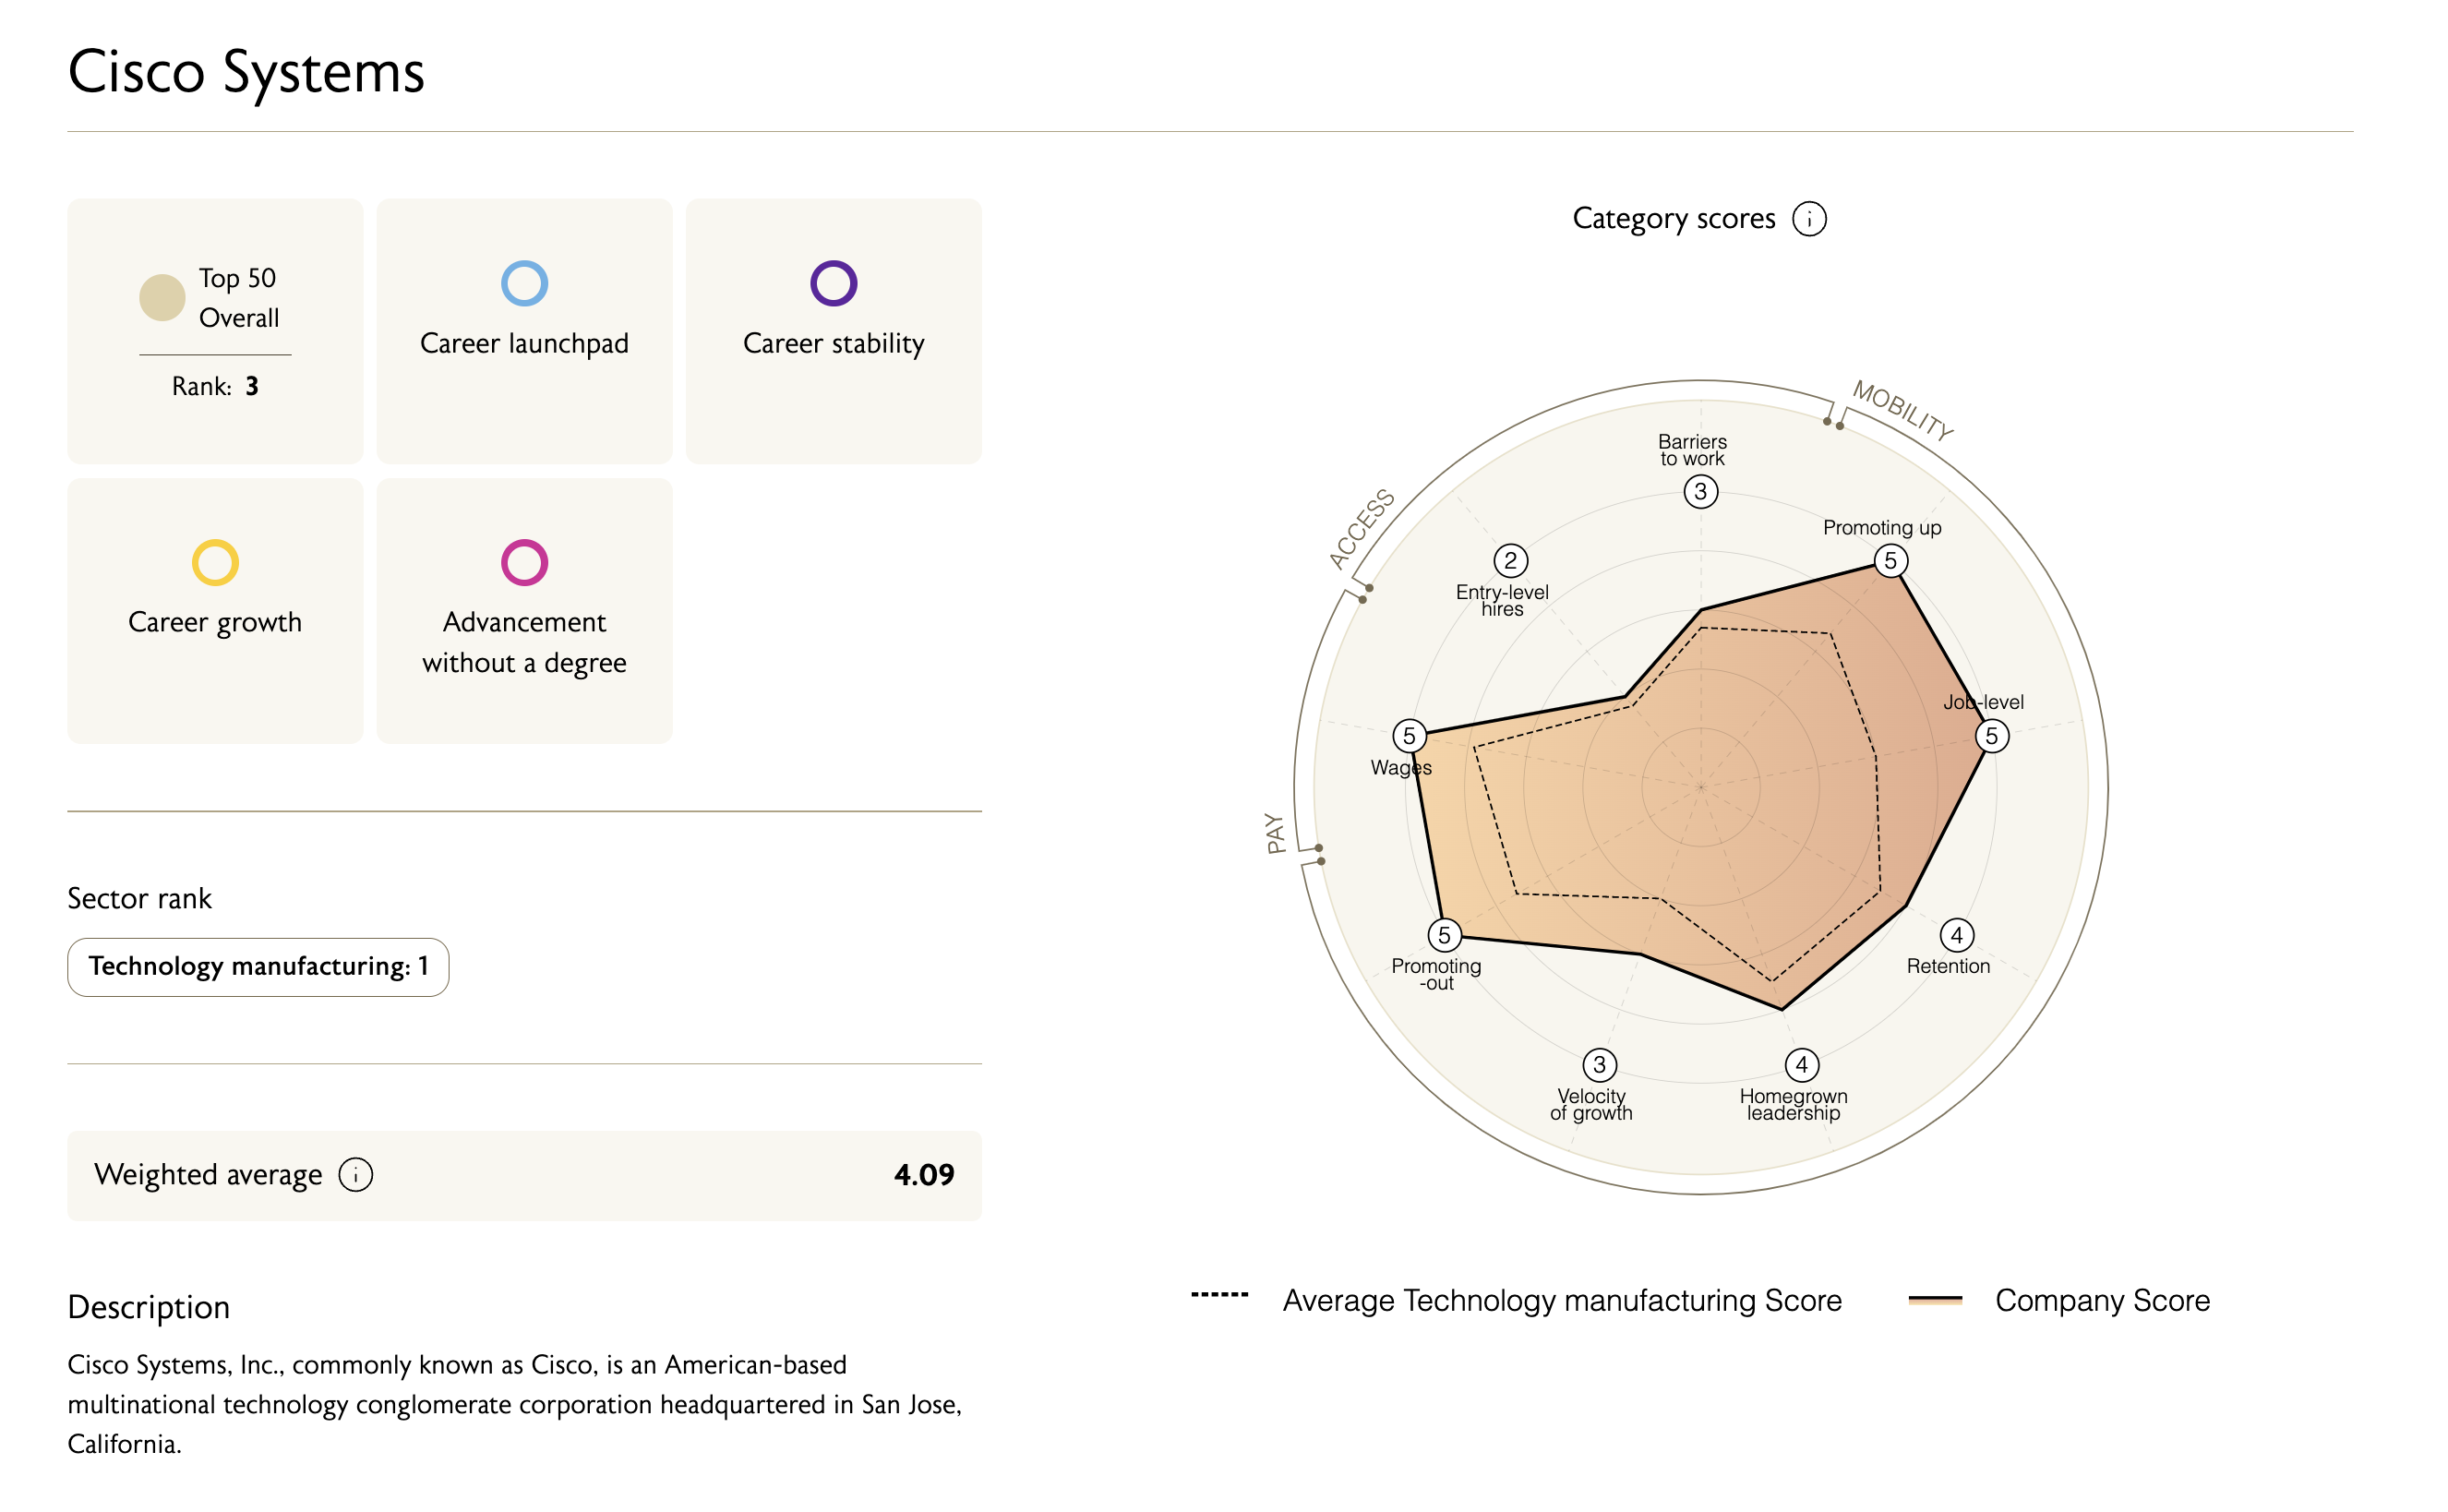Screen dimensions: 2448x1512
Task: Click the purple Career stability ring icon
Action: click(833, 283)
